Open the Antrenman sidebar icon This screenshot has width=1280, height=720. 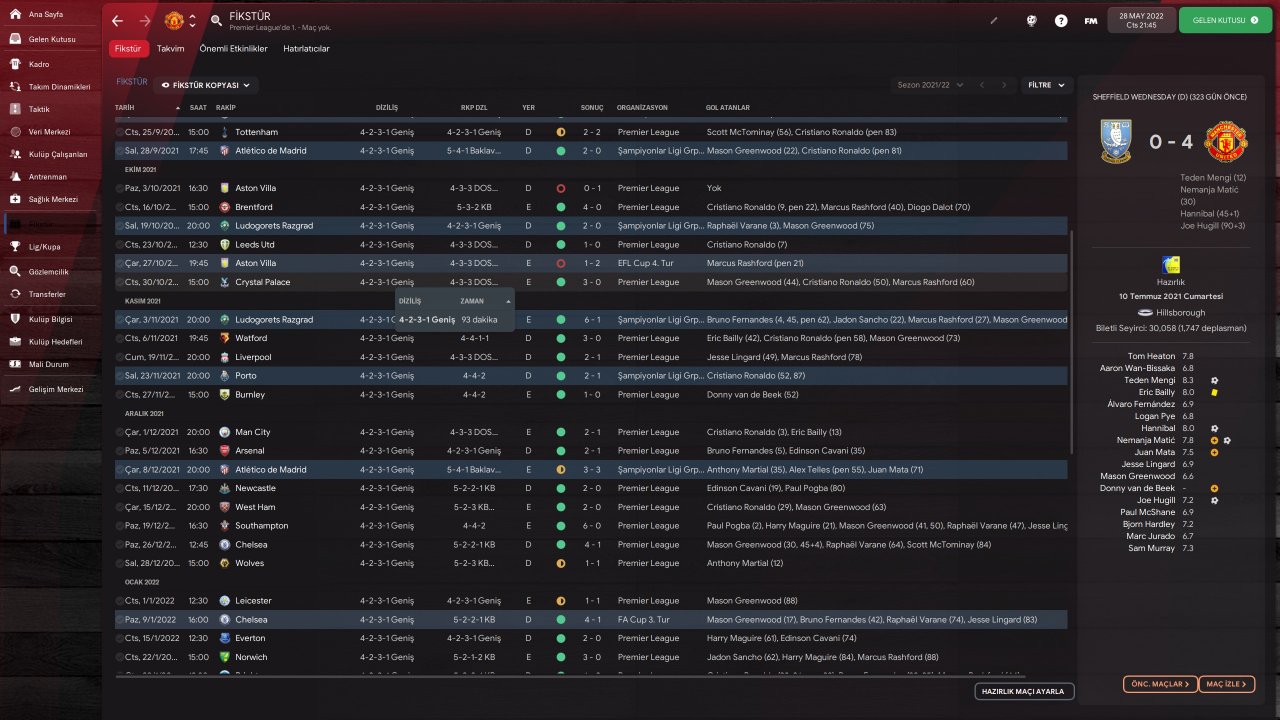[16, 176]
